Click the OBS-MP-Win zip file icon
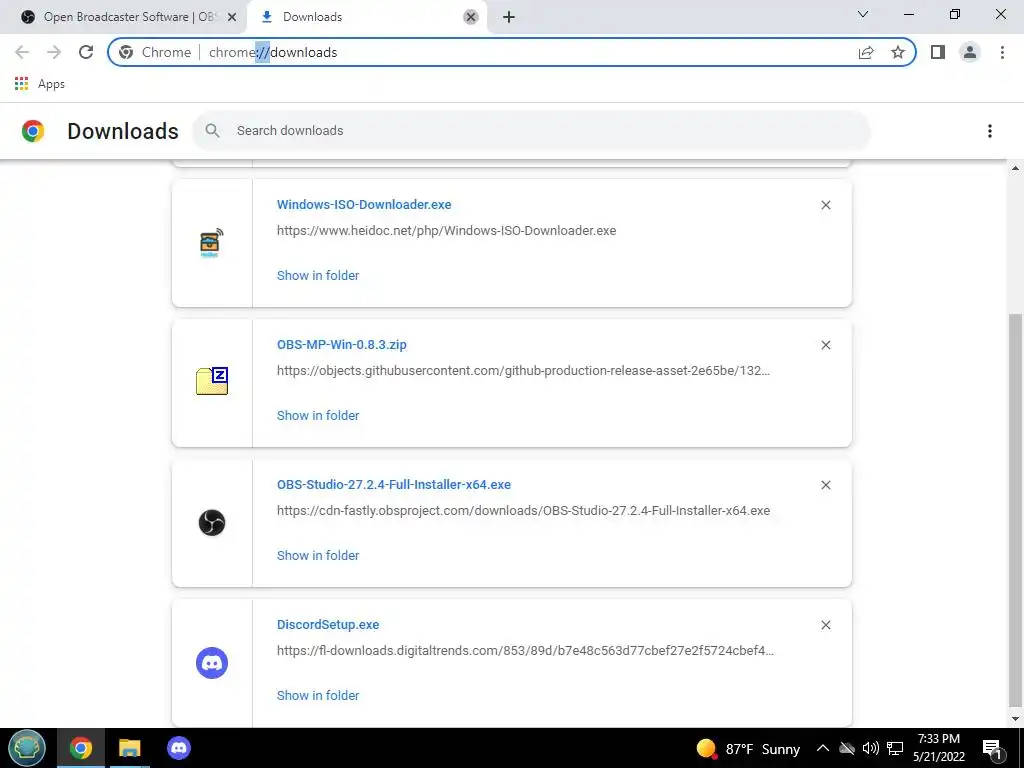Viewport: 1024px width, 768px height. pyautogui.click(x=212, y=381)
